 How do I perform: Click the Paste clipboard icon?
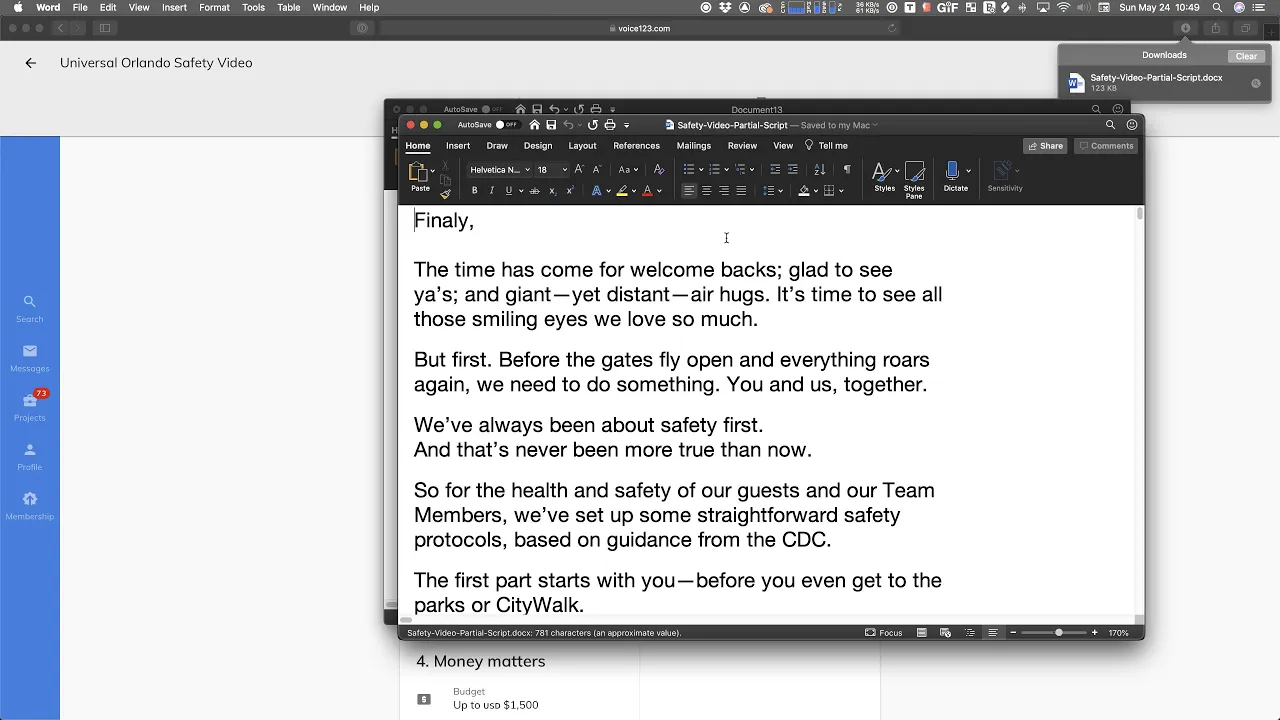tap(418, 171)
